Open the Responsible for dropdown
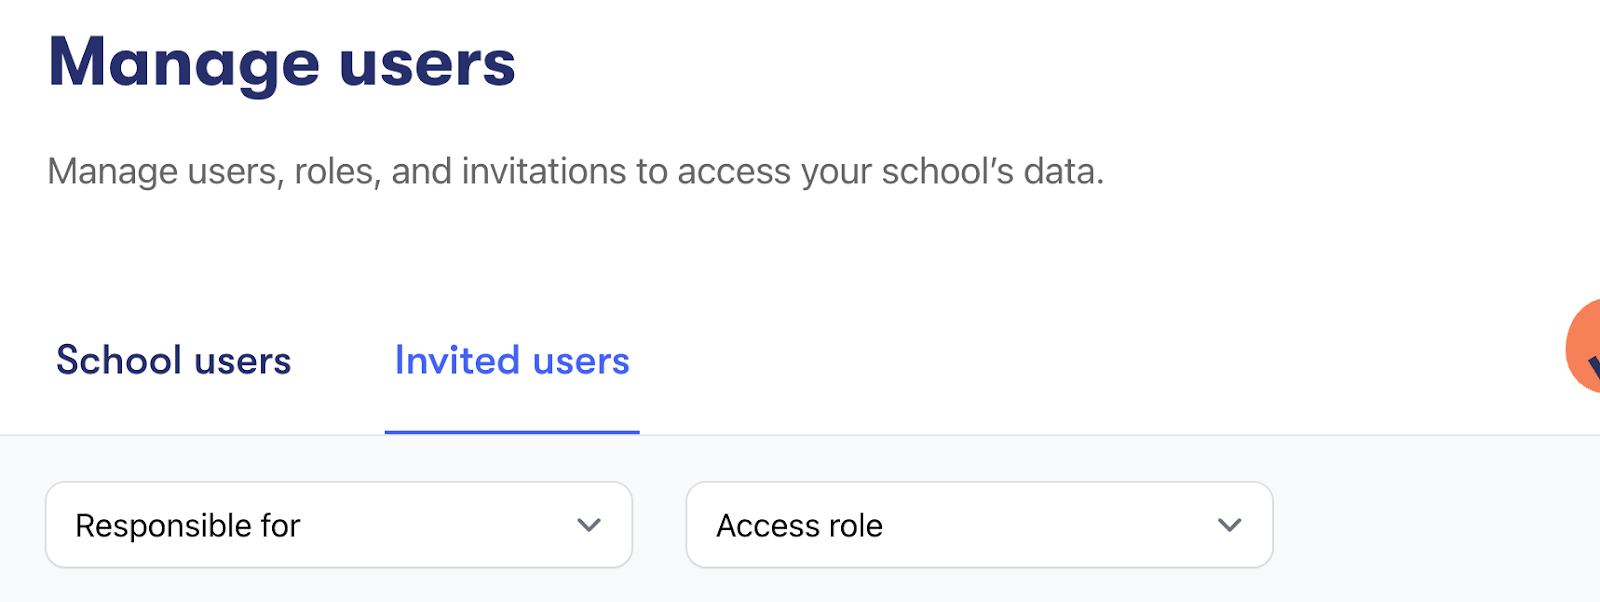The image size is (1600, 602). tap(338, 525)
